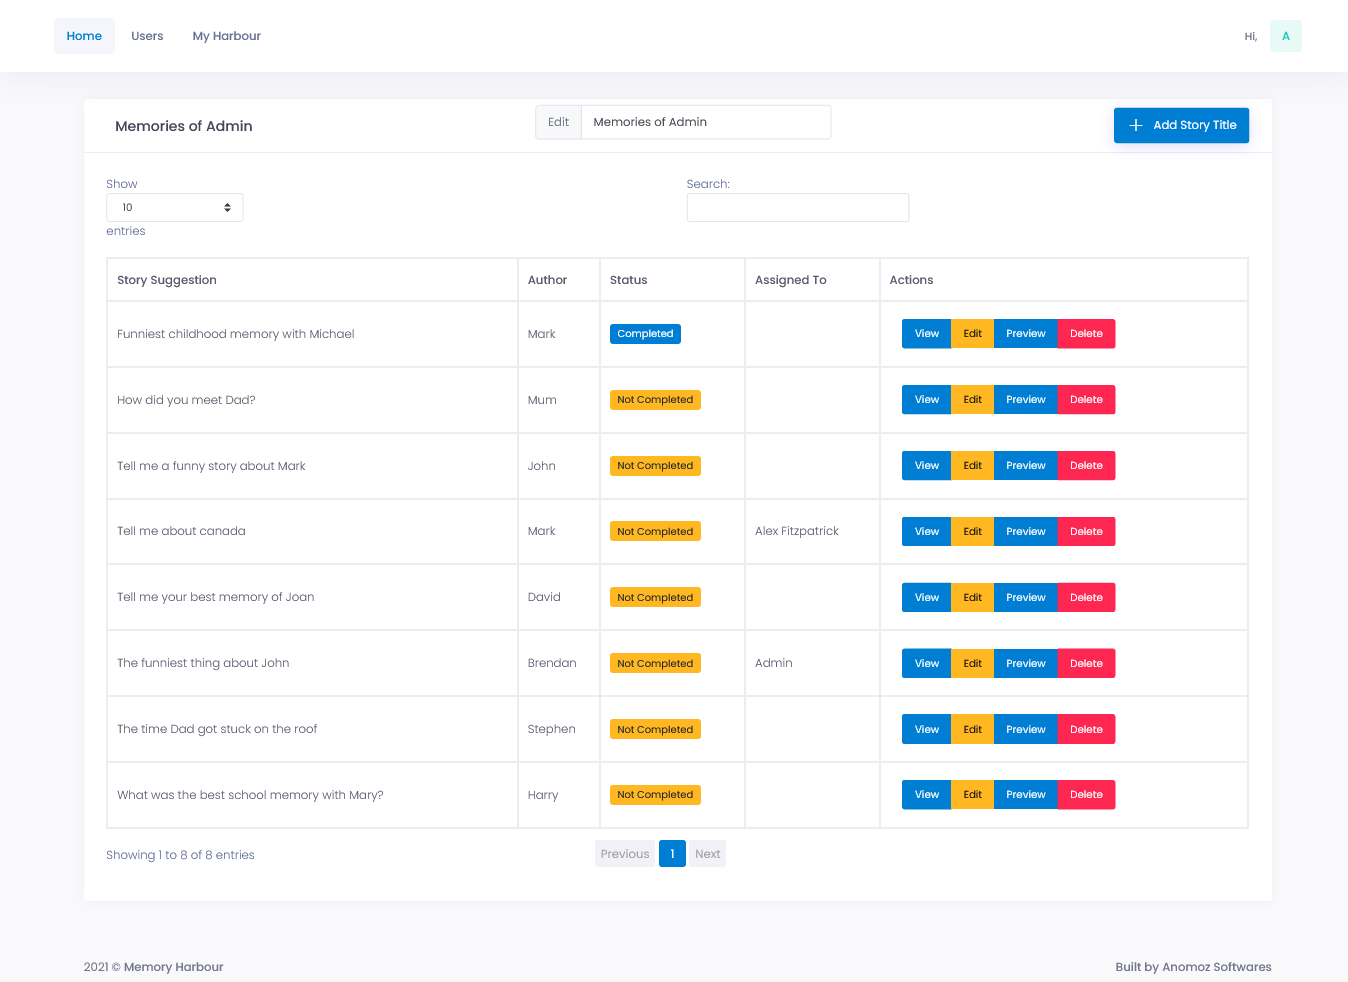Click Edit label beside the title field
Image resolution: width=1348 pixels, height=982 pixels.
(x=558, y=122)
